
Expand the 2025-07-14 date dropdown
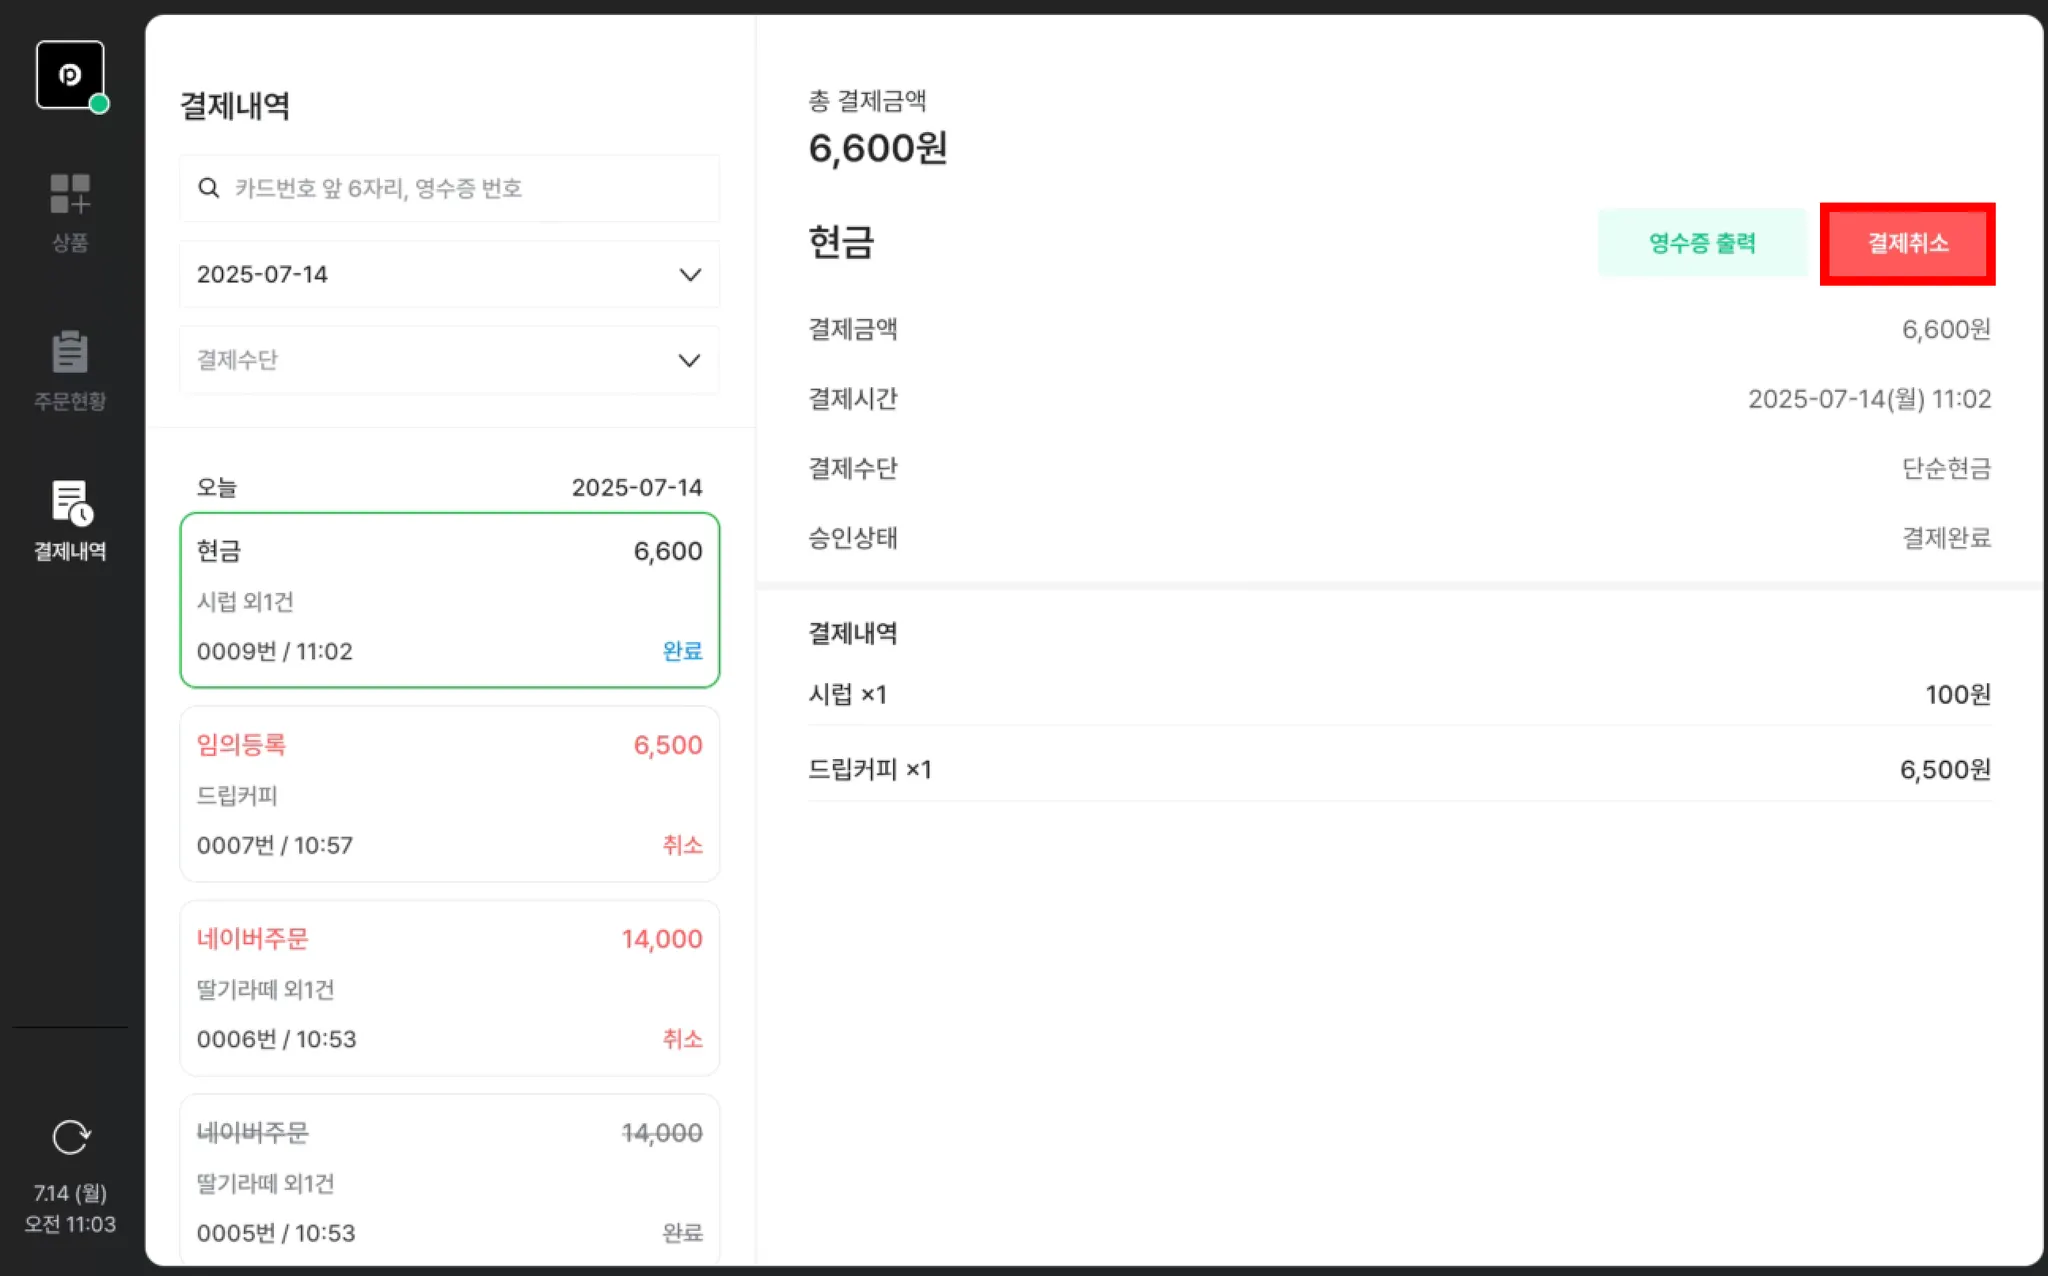[448, 274]
